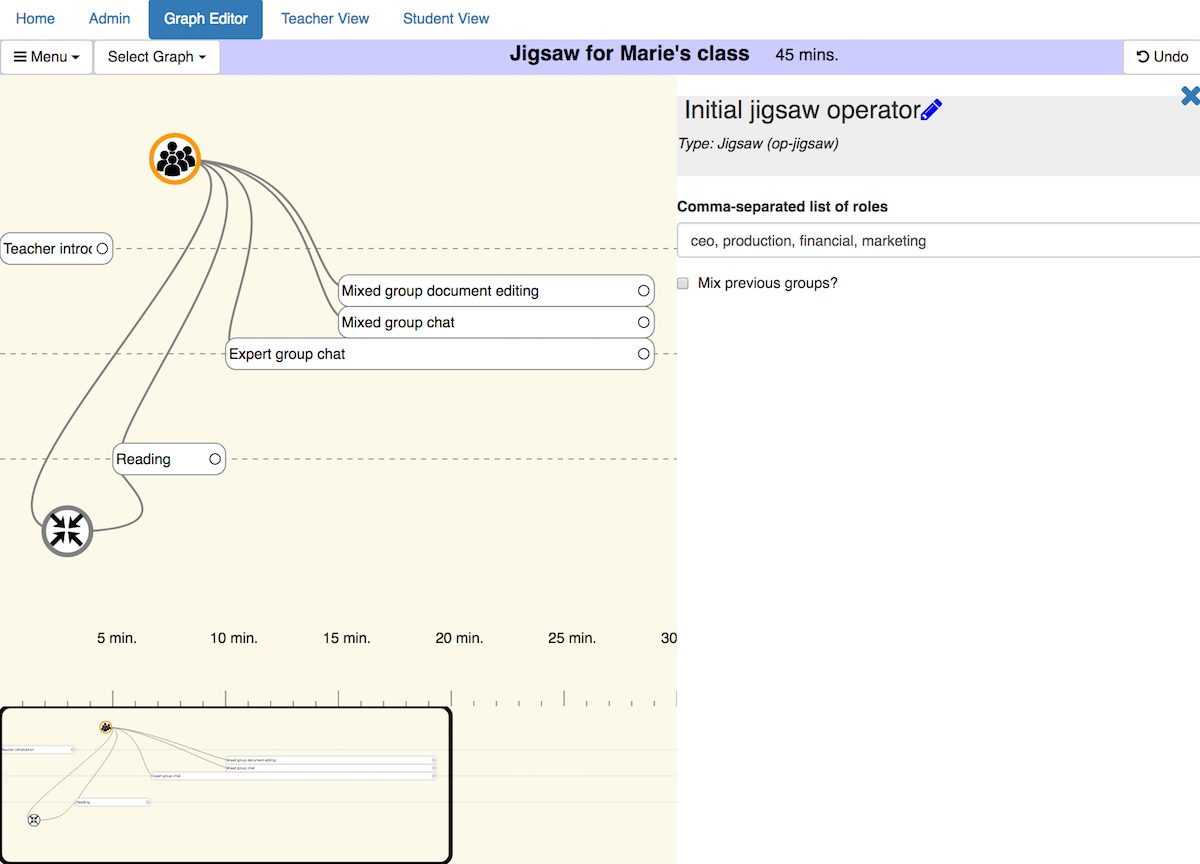Click the graph title Jigsaw for Marie's class
This screenshot has width=1200, height=864.
[x=629, y=54]
